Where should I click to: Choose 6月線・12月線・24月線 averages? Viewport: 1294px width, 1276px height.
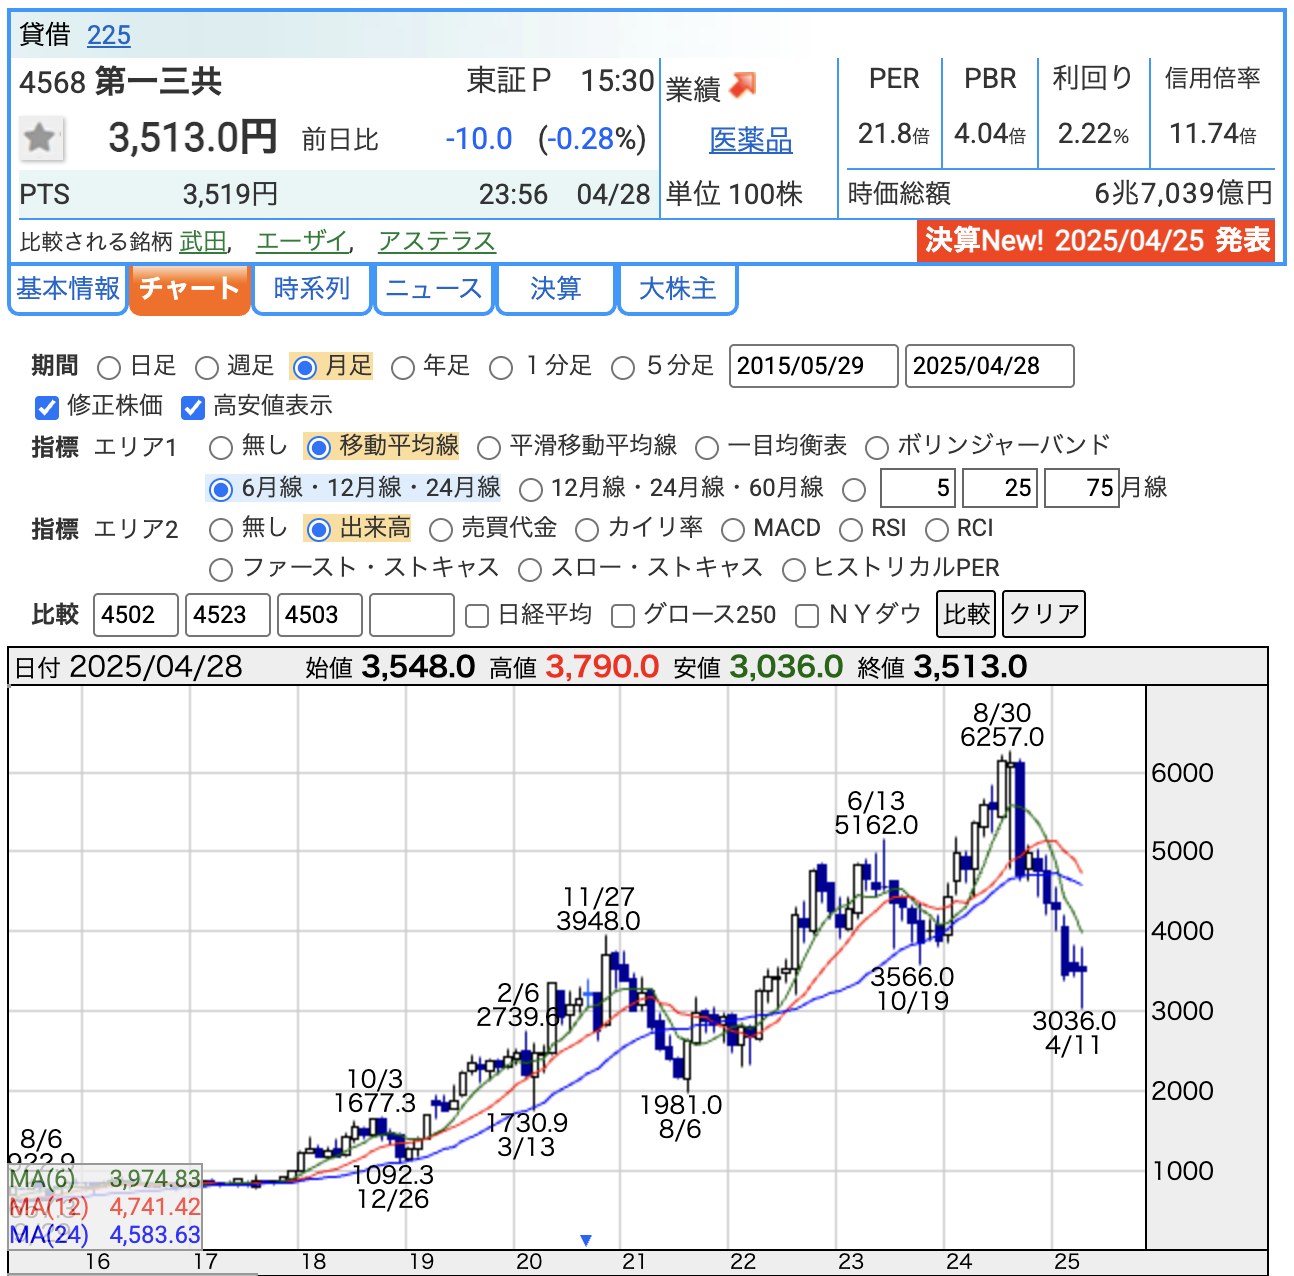click(x=221, y=489)
